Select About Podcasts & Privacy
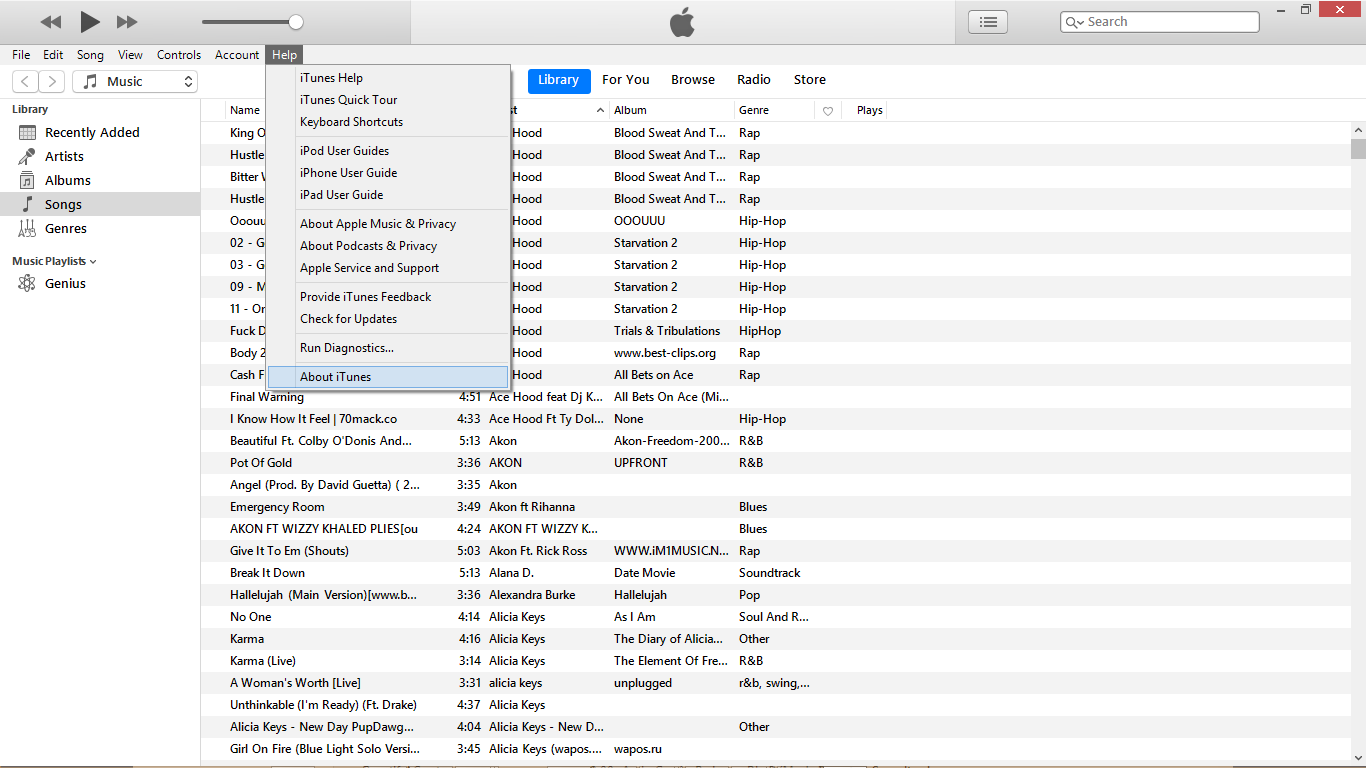Screen dimensions: 1366x768 click(x=388, y=246)
